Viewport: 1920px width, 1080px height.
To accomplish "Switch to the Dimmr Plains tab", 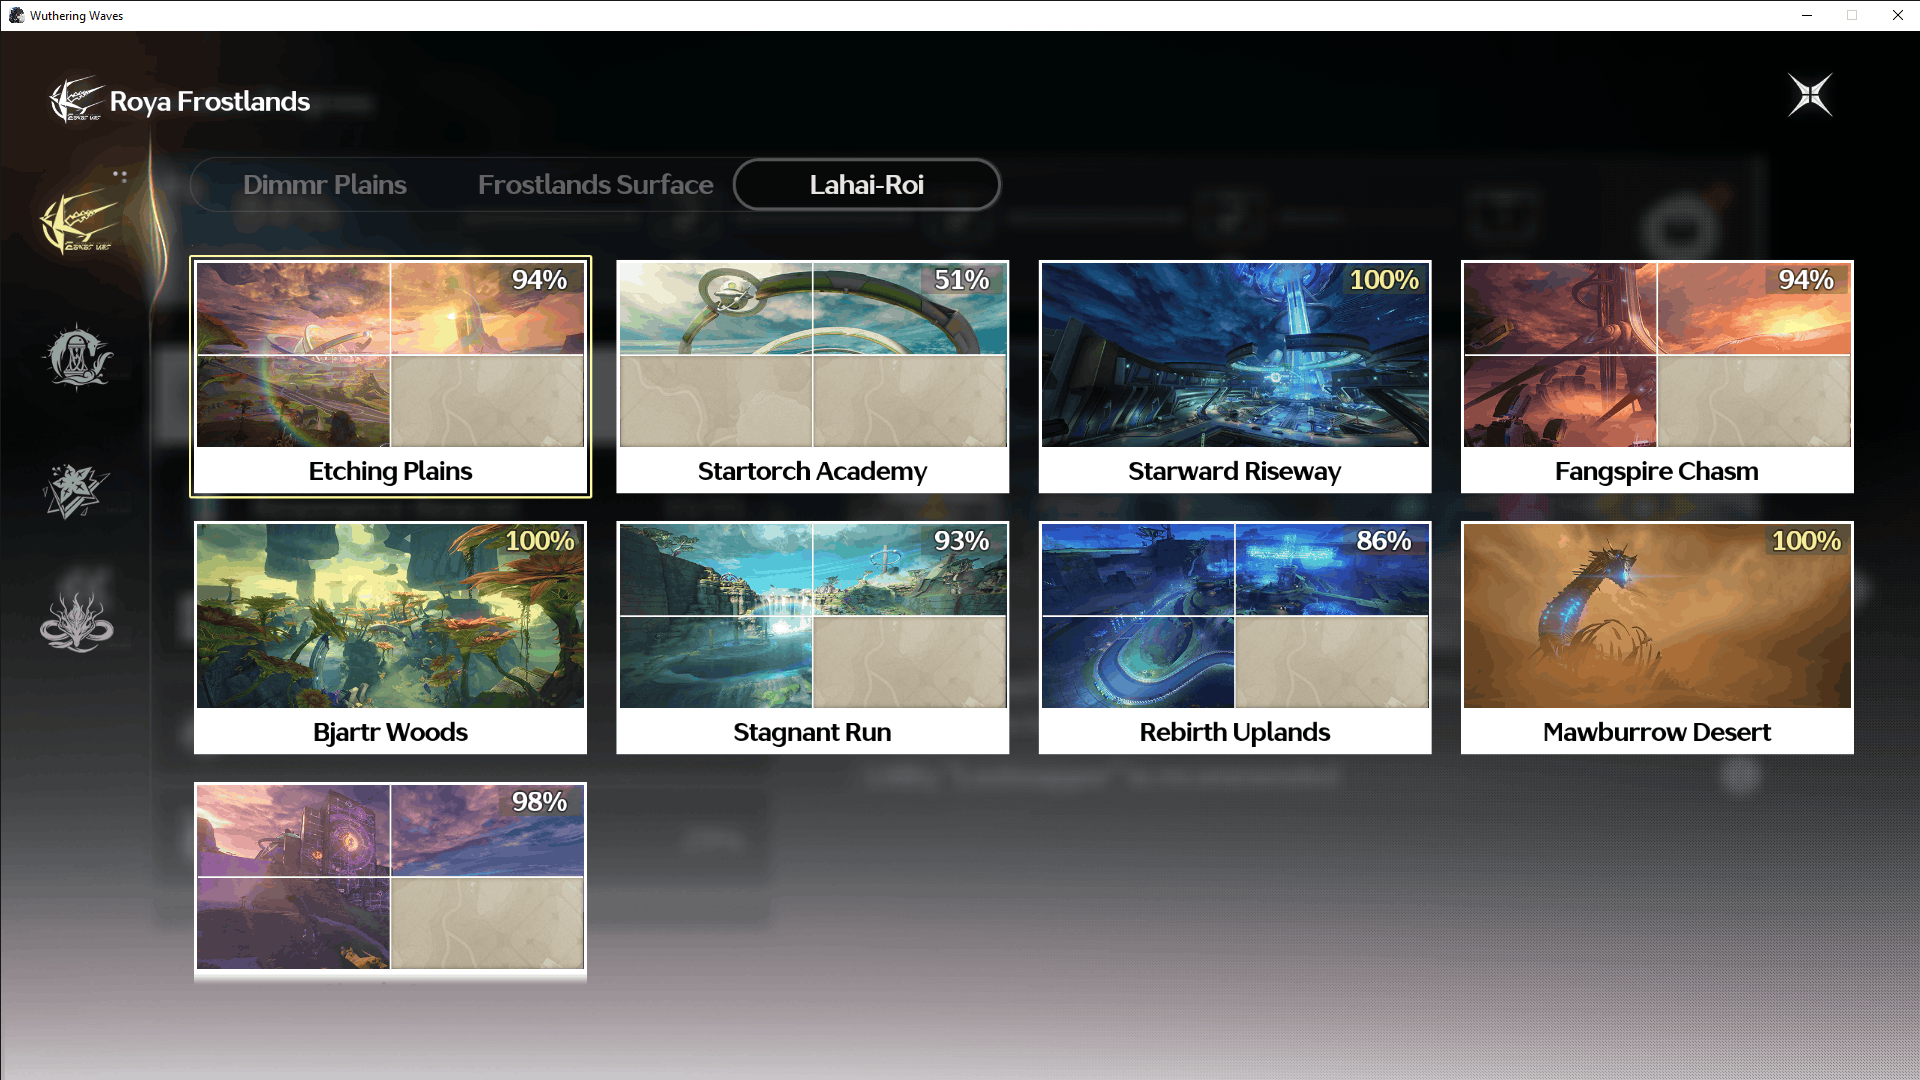I will 325,185.
